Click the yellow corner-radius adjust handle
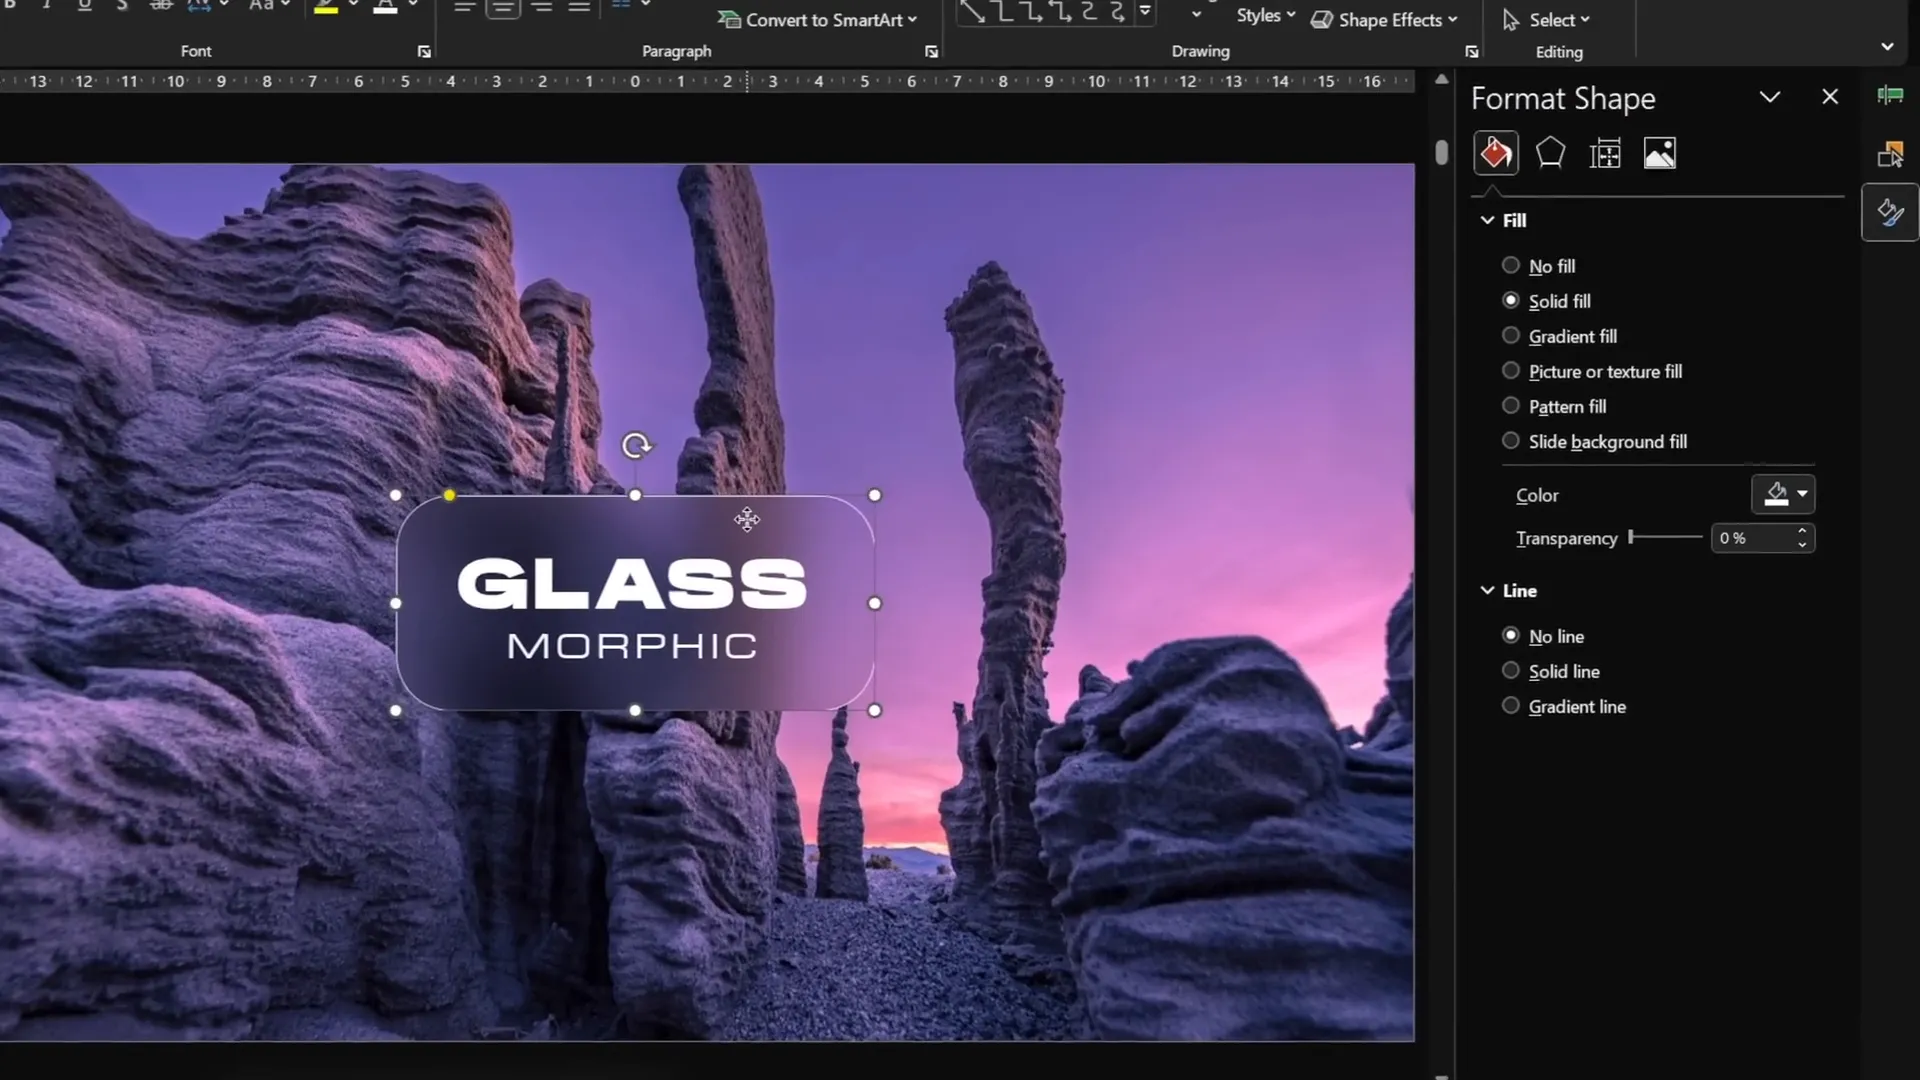1920x1080 pixels. tap(450, 495)
